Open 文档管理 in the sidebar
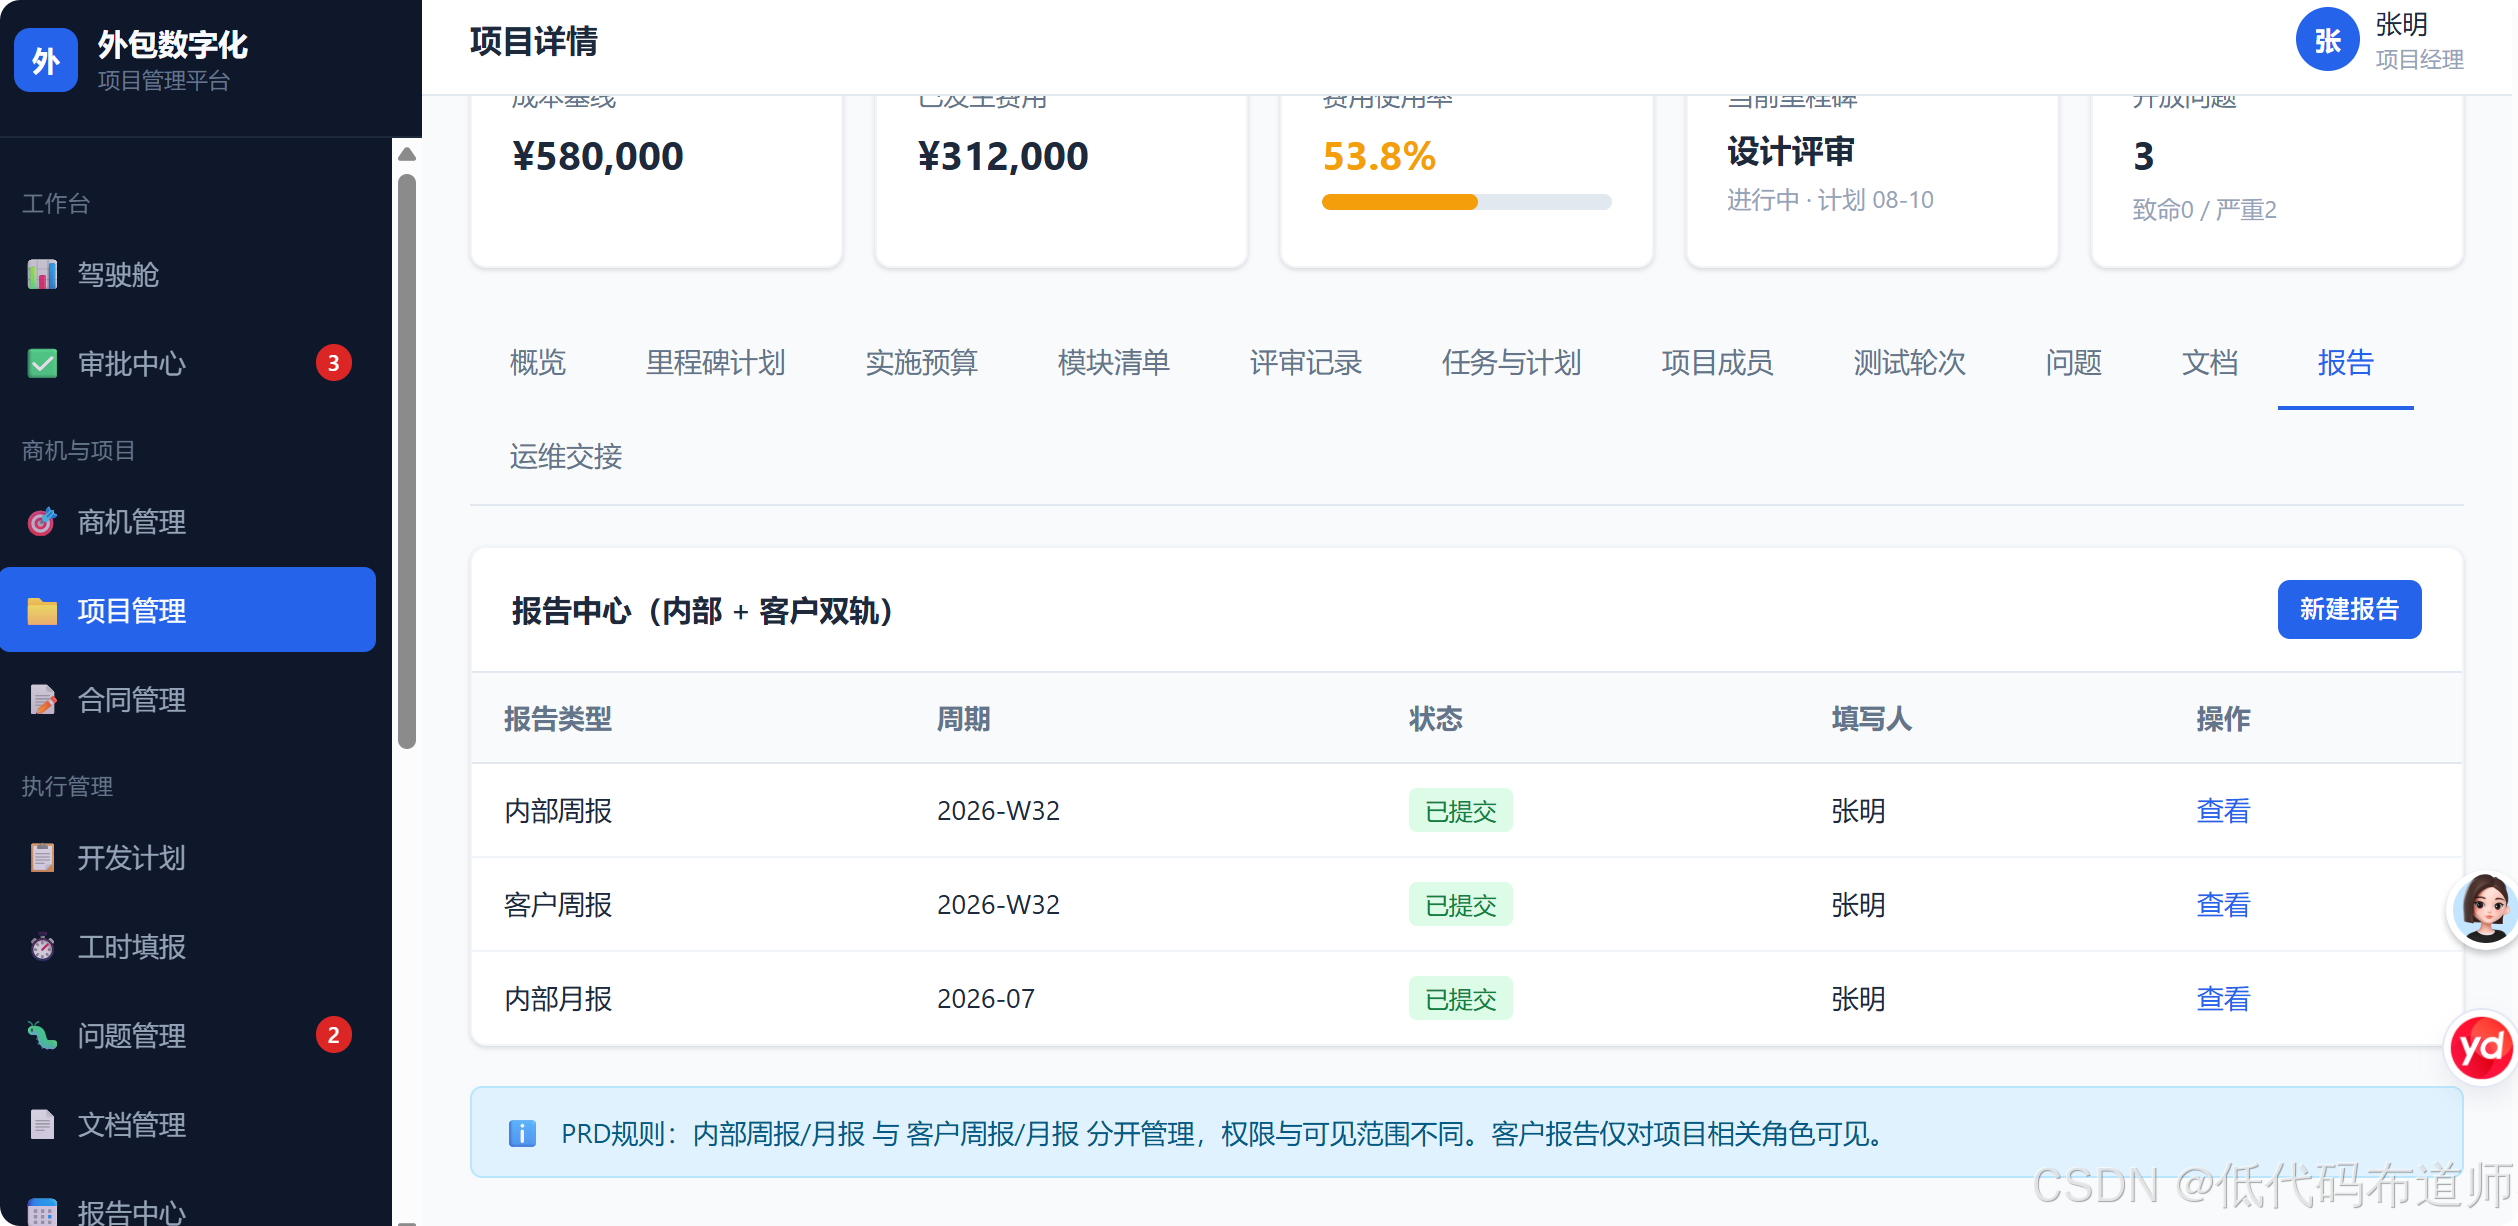This screenshot has height=1226, width=2518. [x=188, y=1124]
